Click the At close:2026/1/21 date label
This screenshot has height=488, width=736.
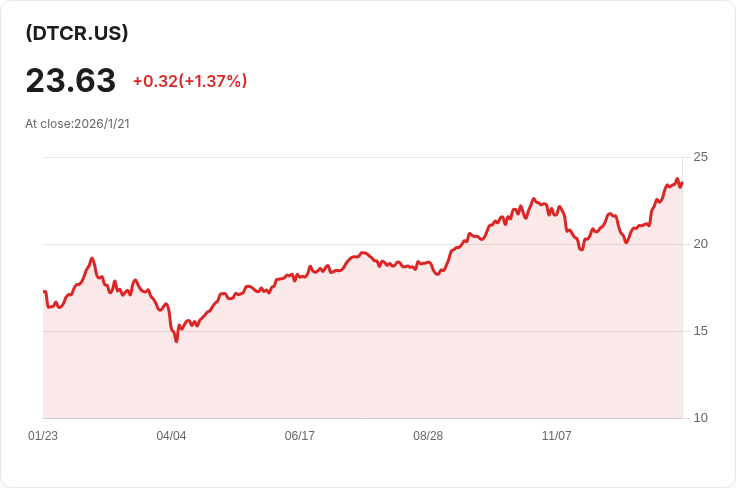click(x=78, y=124)
